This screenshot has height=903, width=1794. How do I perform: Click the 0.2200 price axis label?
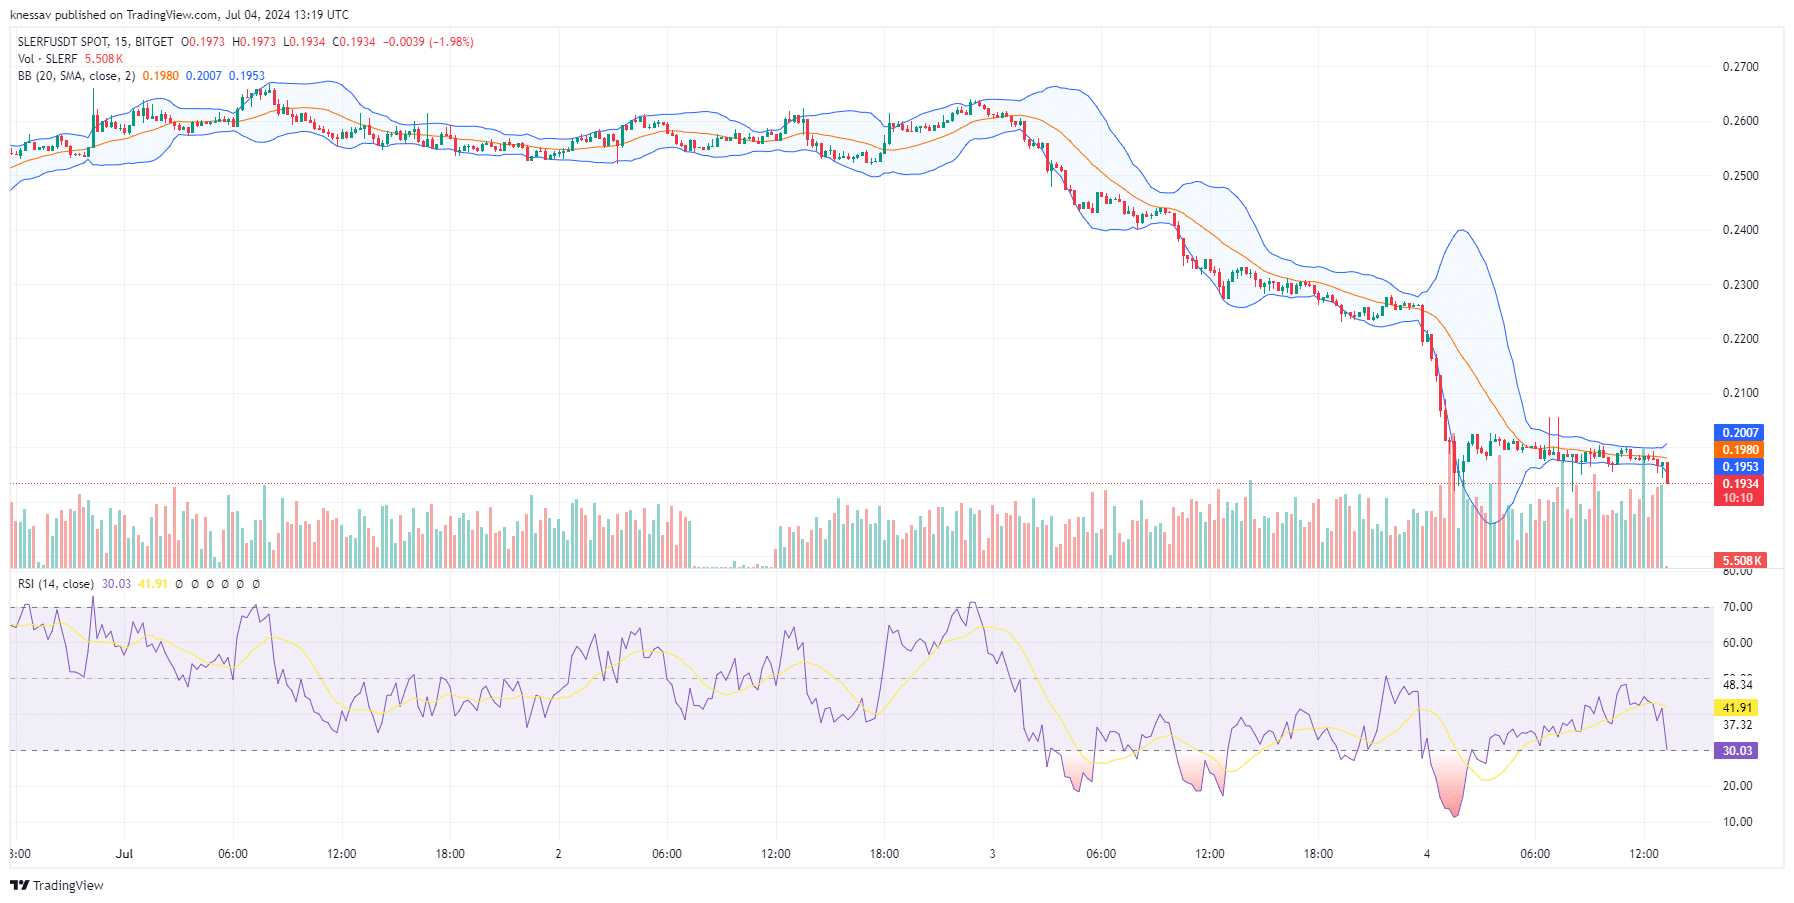1740,339
